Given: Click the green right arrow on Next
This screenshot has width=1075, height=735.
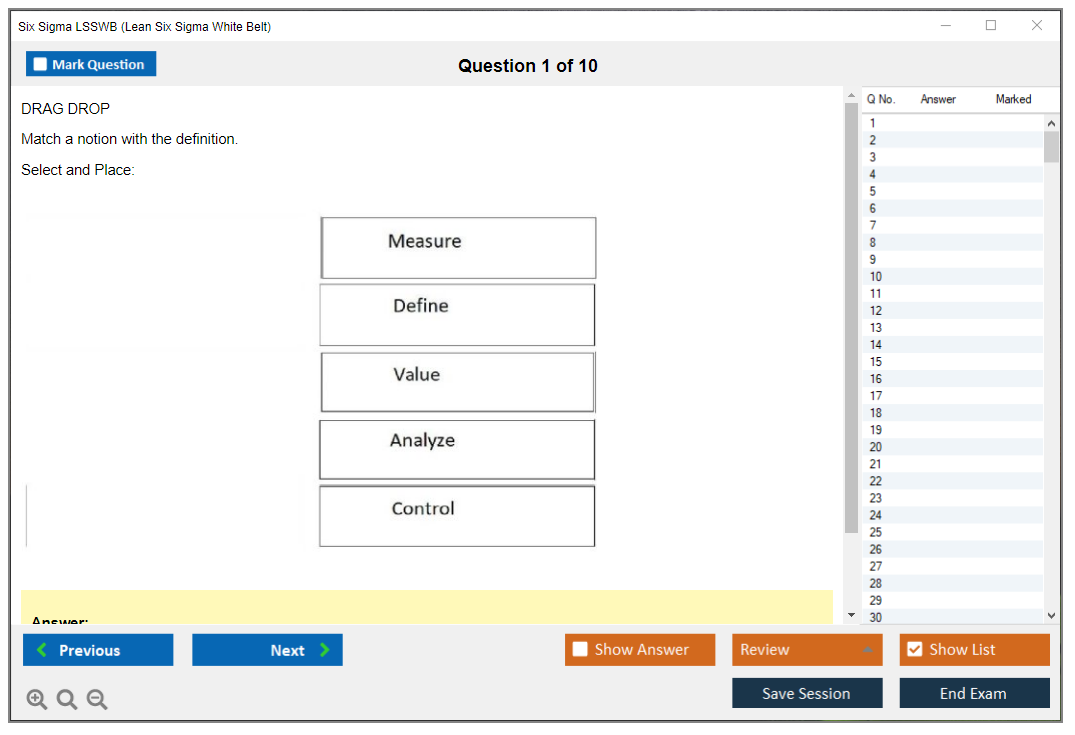Looking at the screenshot, I should coord(324,650).
